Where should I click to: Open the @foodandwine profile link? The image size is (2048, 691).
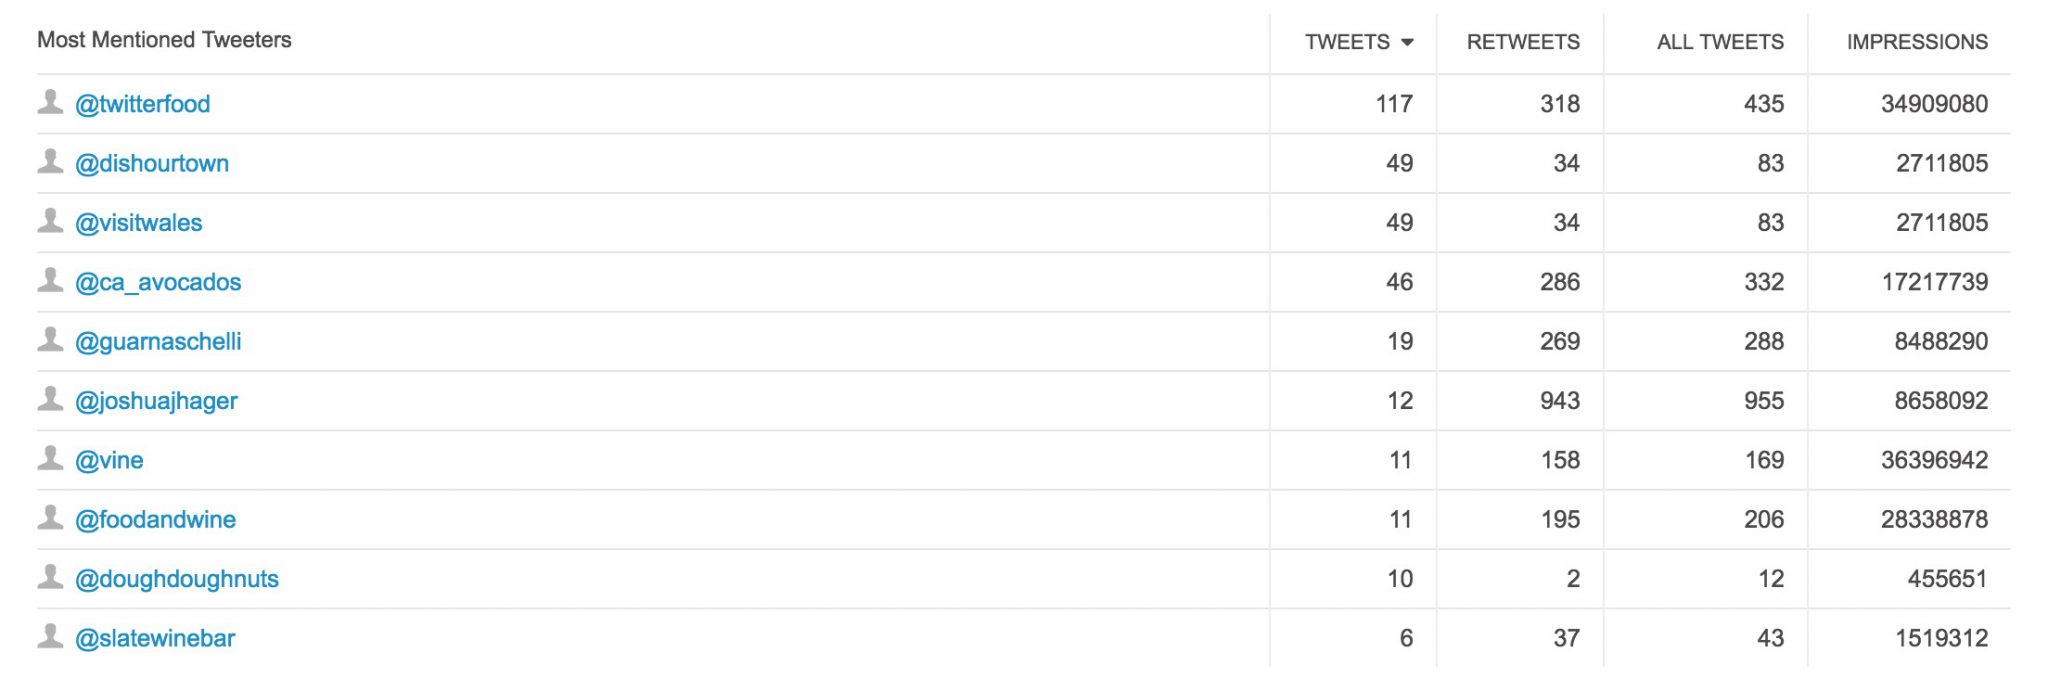click(156, 520)
